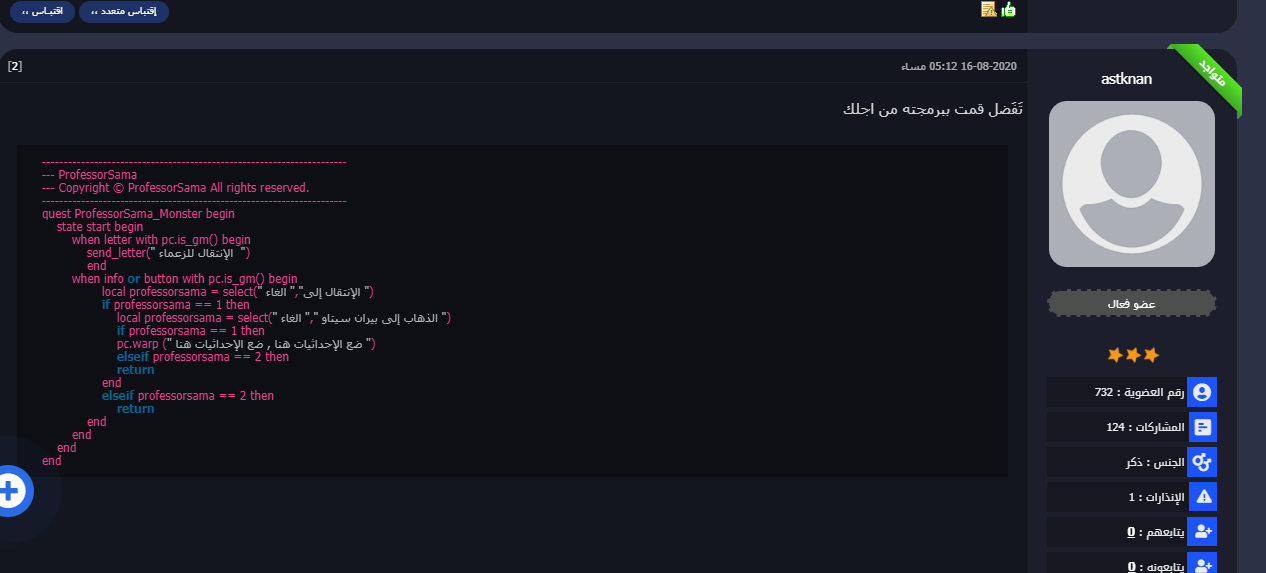Click the posts count document icon

pyautogui.click(x=1202, y=427)
